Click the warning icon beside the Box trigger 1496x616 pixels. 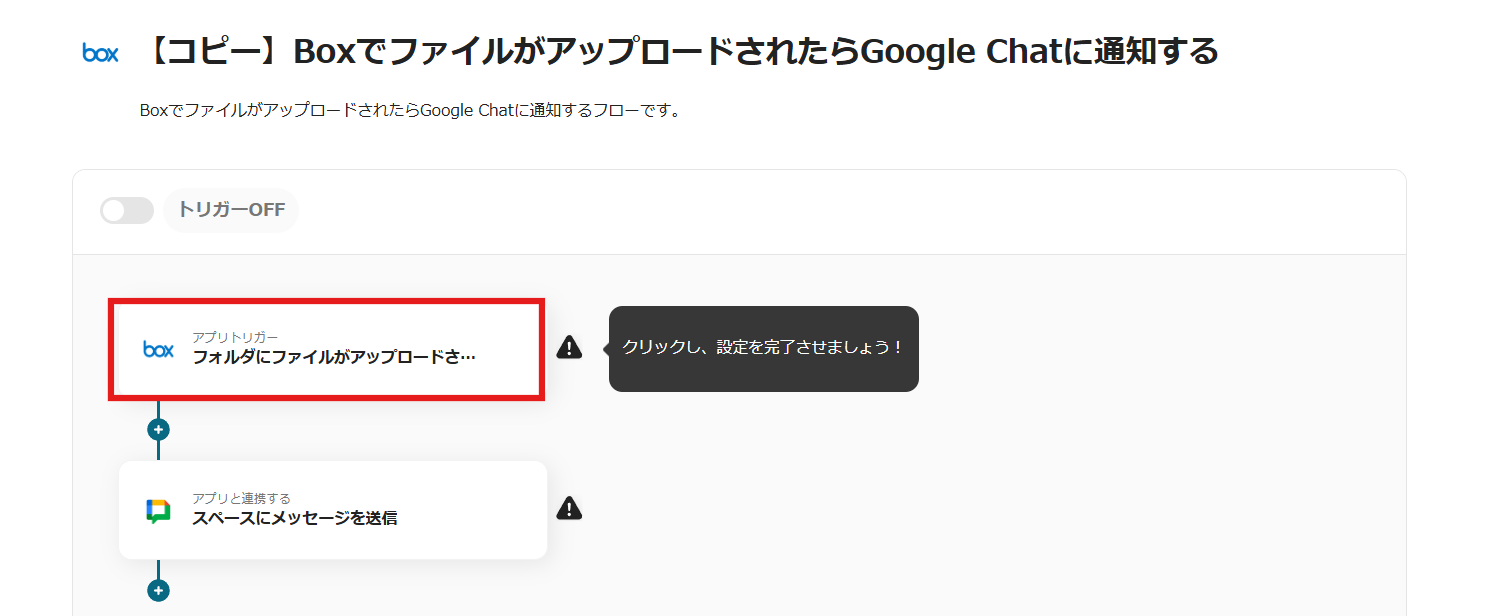(569, 347)
